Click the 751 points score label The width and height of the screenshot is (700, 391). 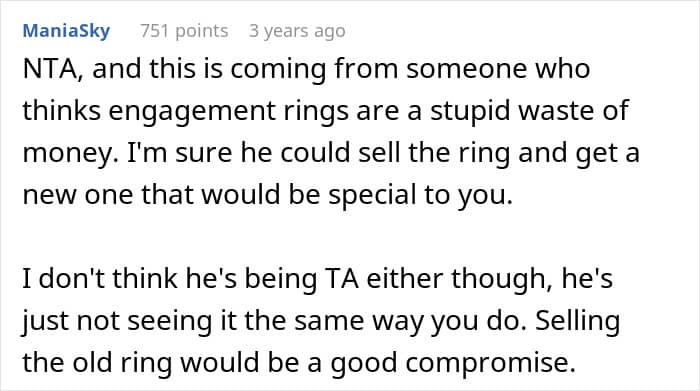pyautogui.click(x=184, y=31)
